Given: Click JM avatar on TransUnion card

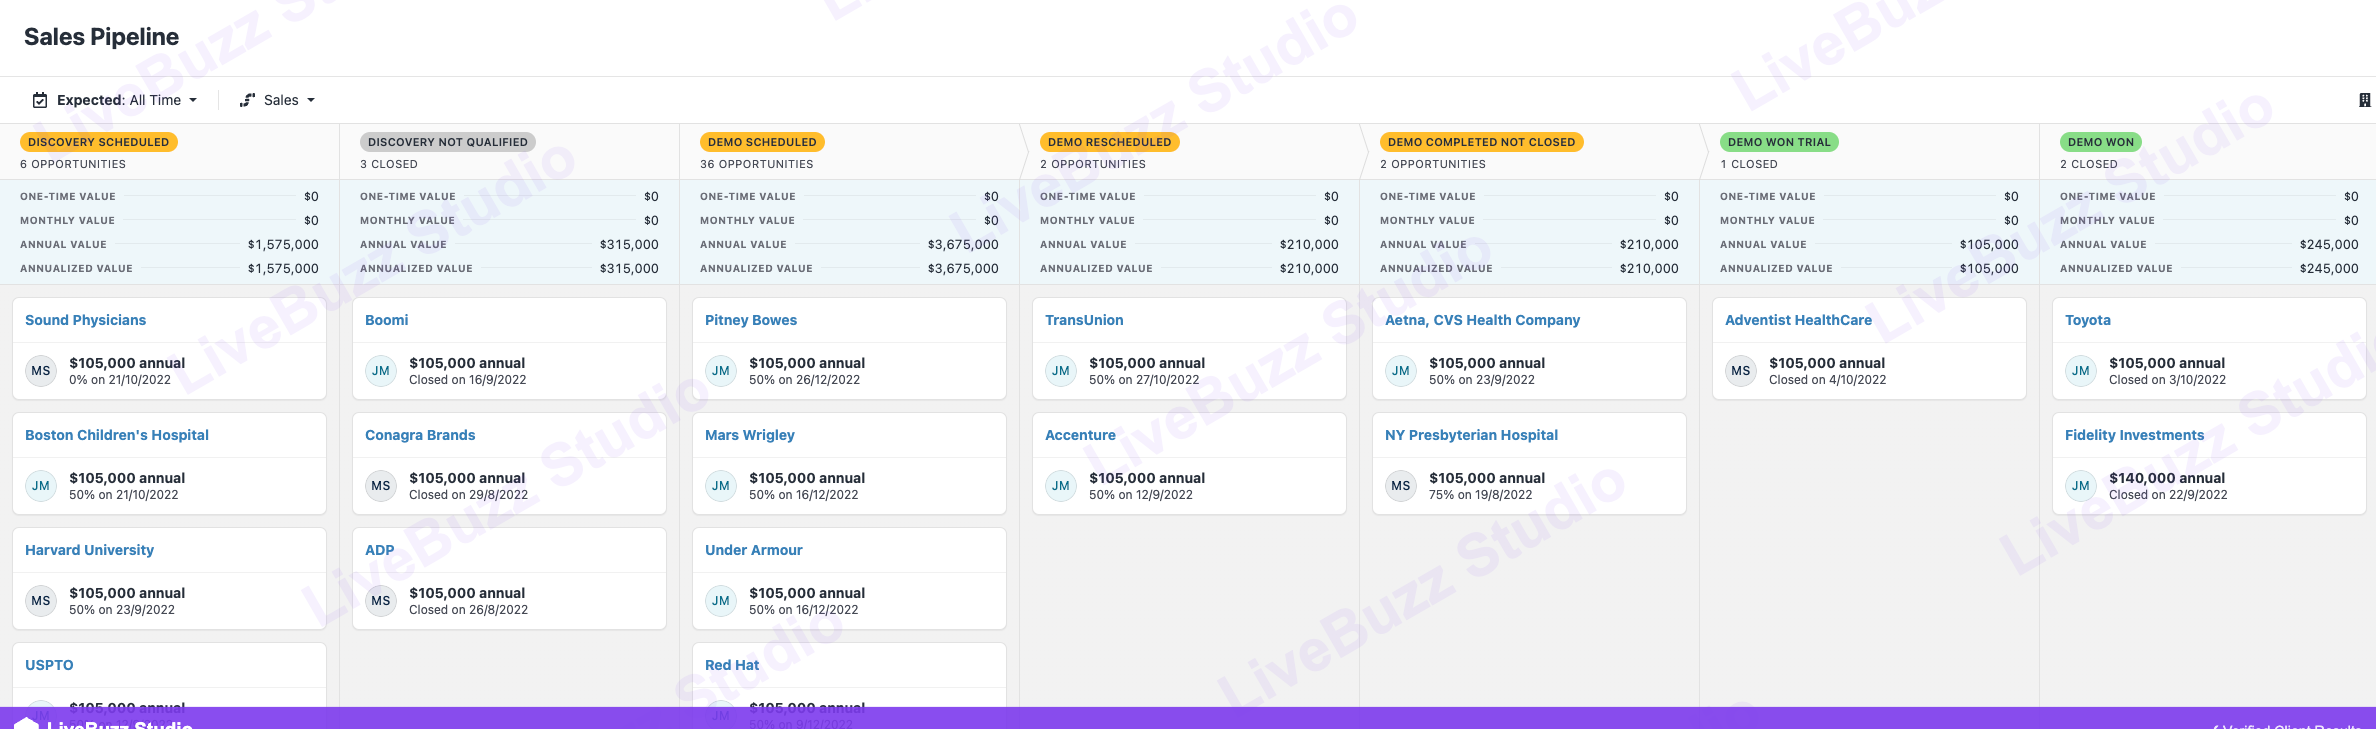Looking at the screenshot, I should click(1061, 371).
